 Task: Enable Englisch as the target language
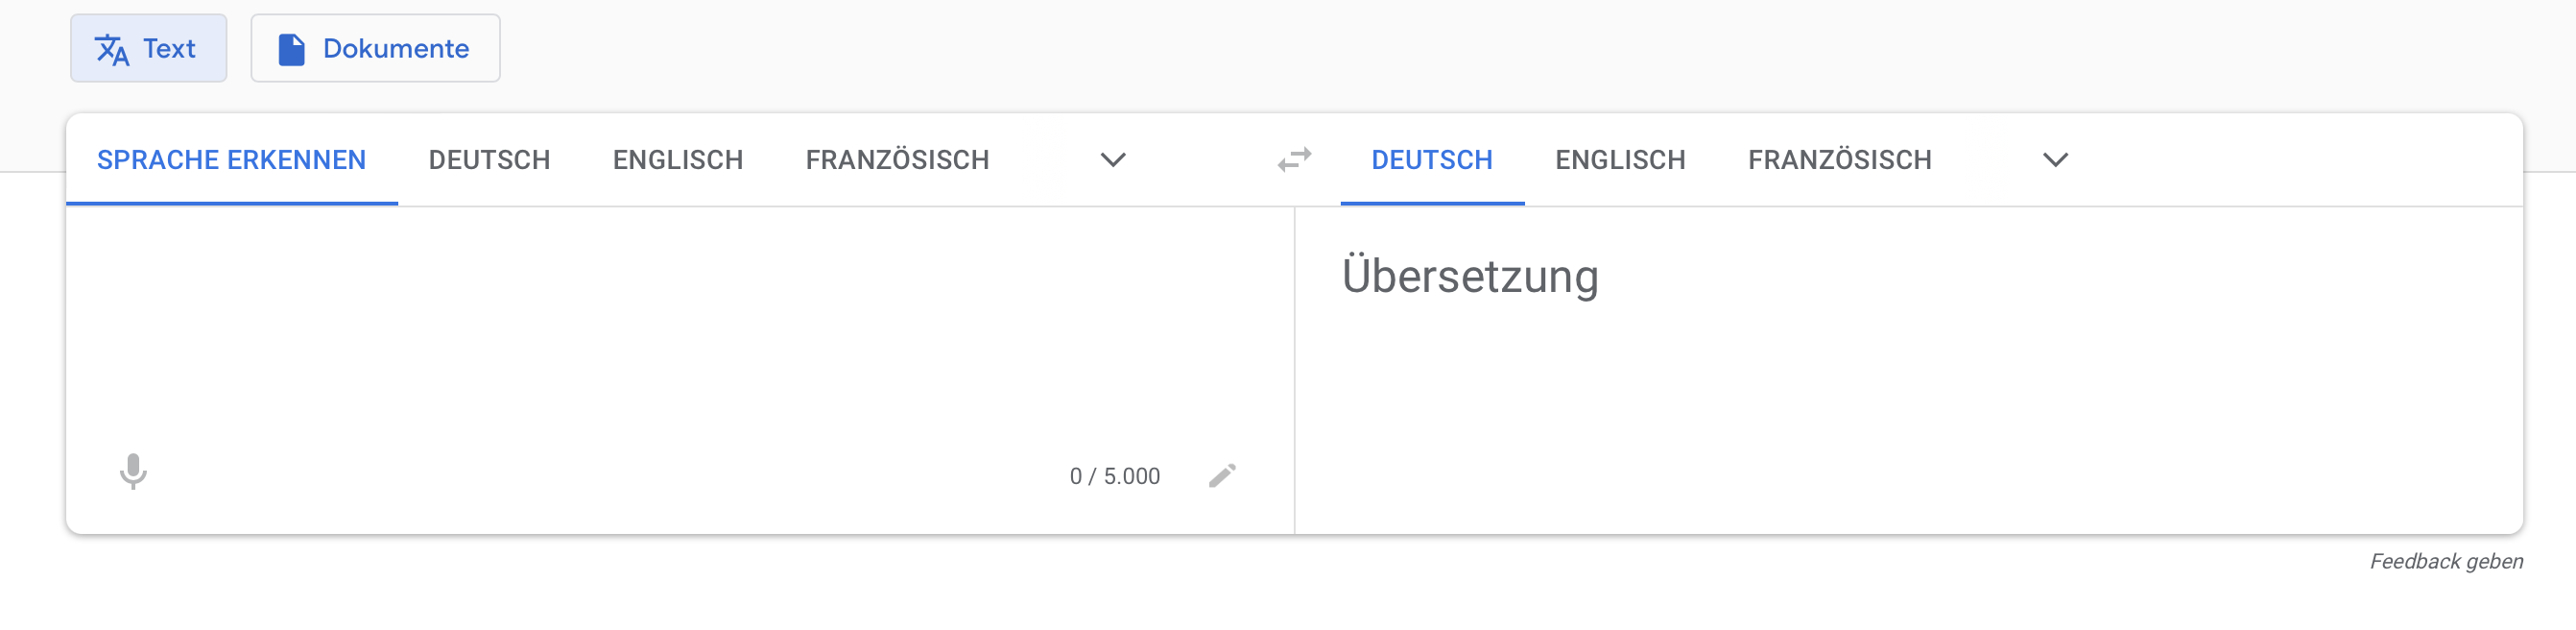click(1620, 159)
